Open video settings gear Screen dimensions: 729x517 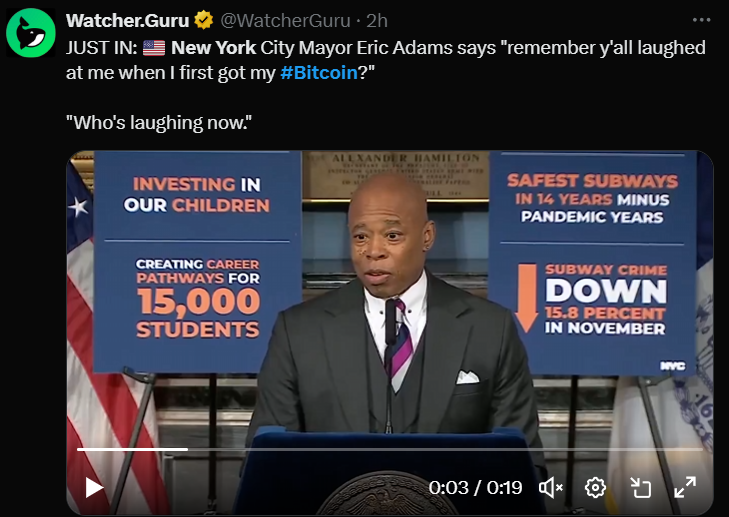[x=595, y=488]
